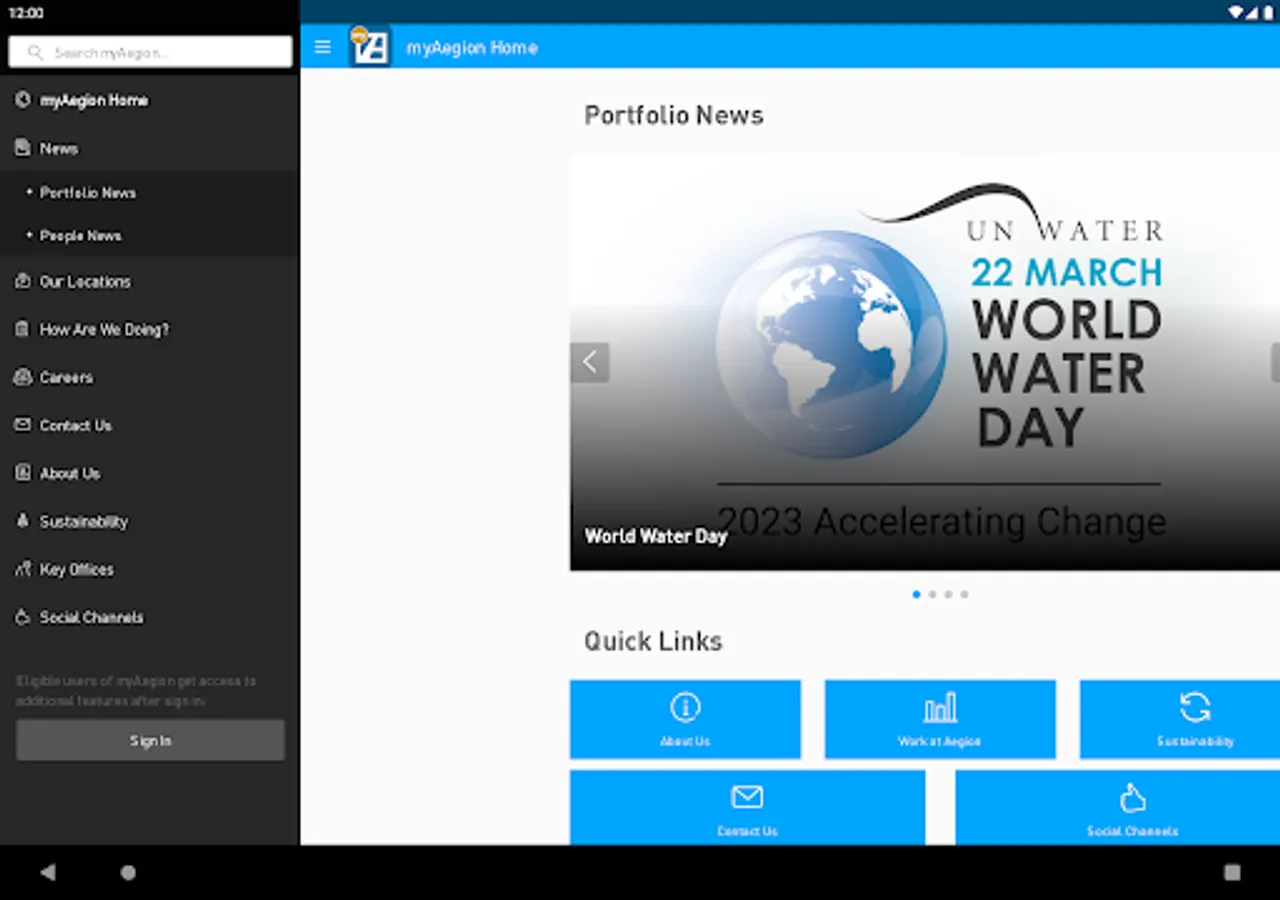Click the Quick Links section heading
Image resolution: width=1280 pixels, height=900 pixels.
653,641
